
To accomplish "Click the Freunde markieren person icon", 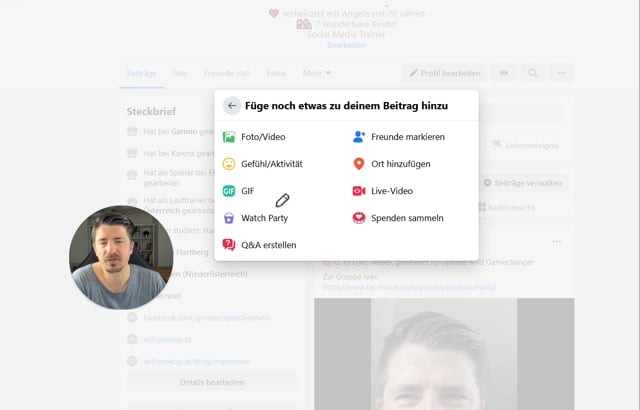I will pos(359,137).
